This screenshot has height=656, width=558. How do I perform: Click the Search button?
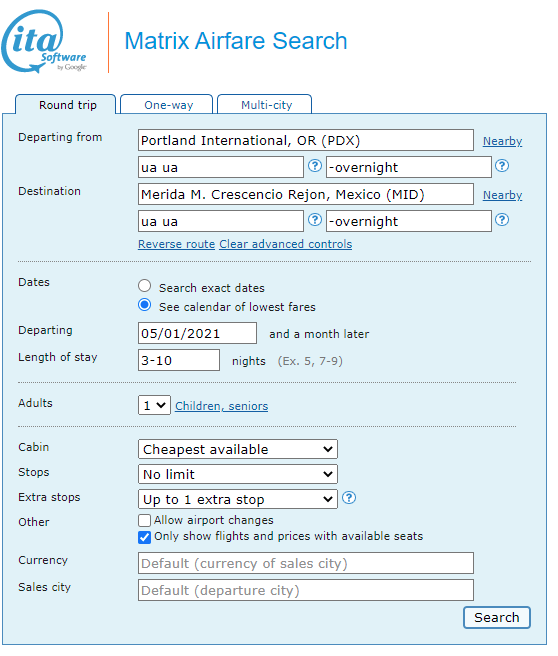coord(497,618)
